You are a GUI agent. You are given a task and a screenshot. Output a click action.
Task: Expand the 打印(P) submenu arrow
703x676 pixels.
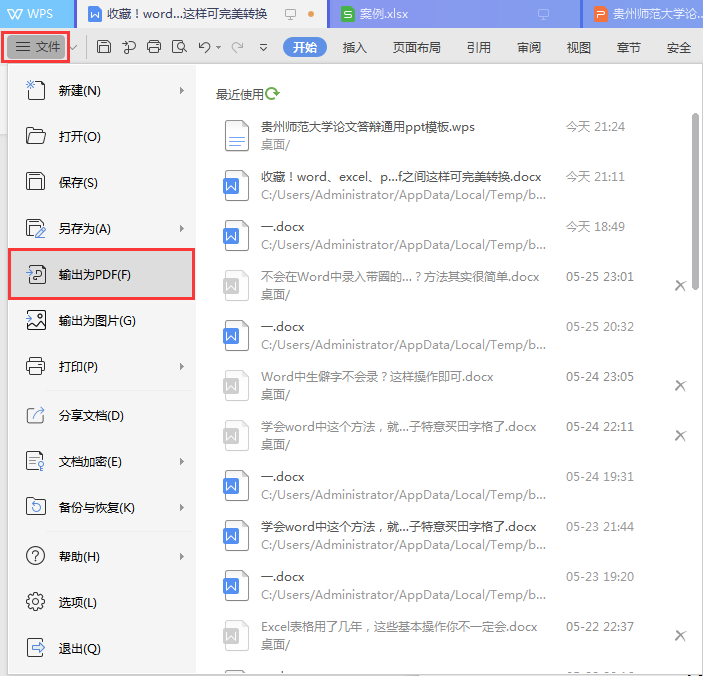(x=182, y=367)
